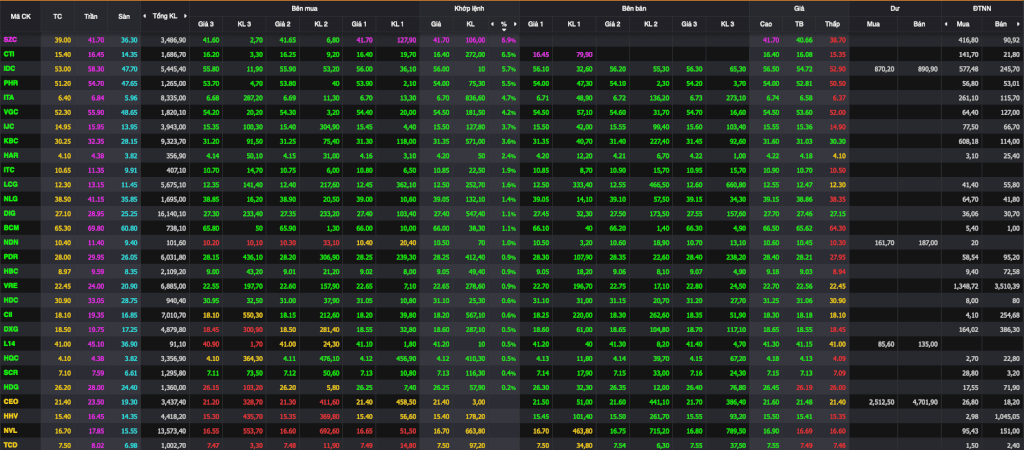Sort the table by % change column

(x=504, y=25)
